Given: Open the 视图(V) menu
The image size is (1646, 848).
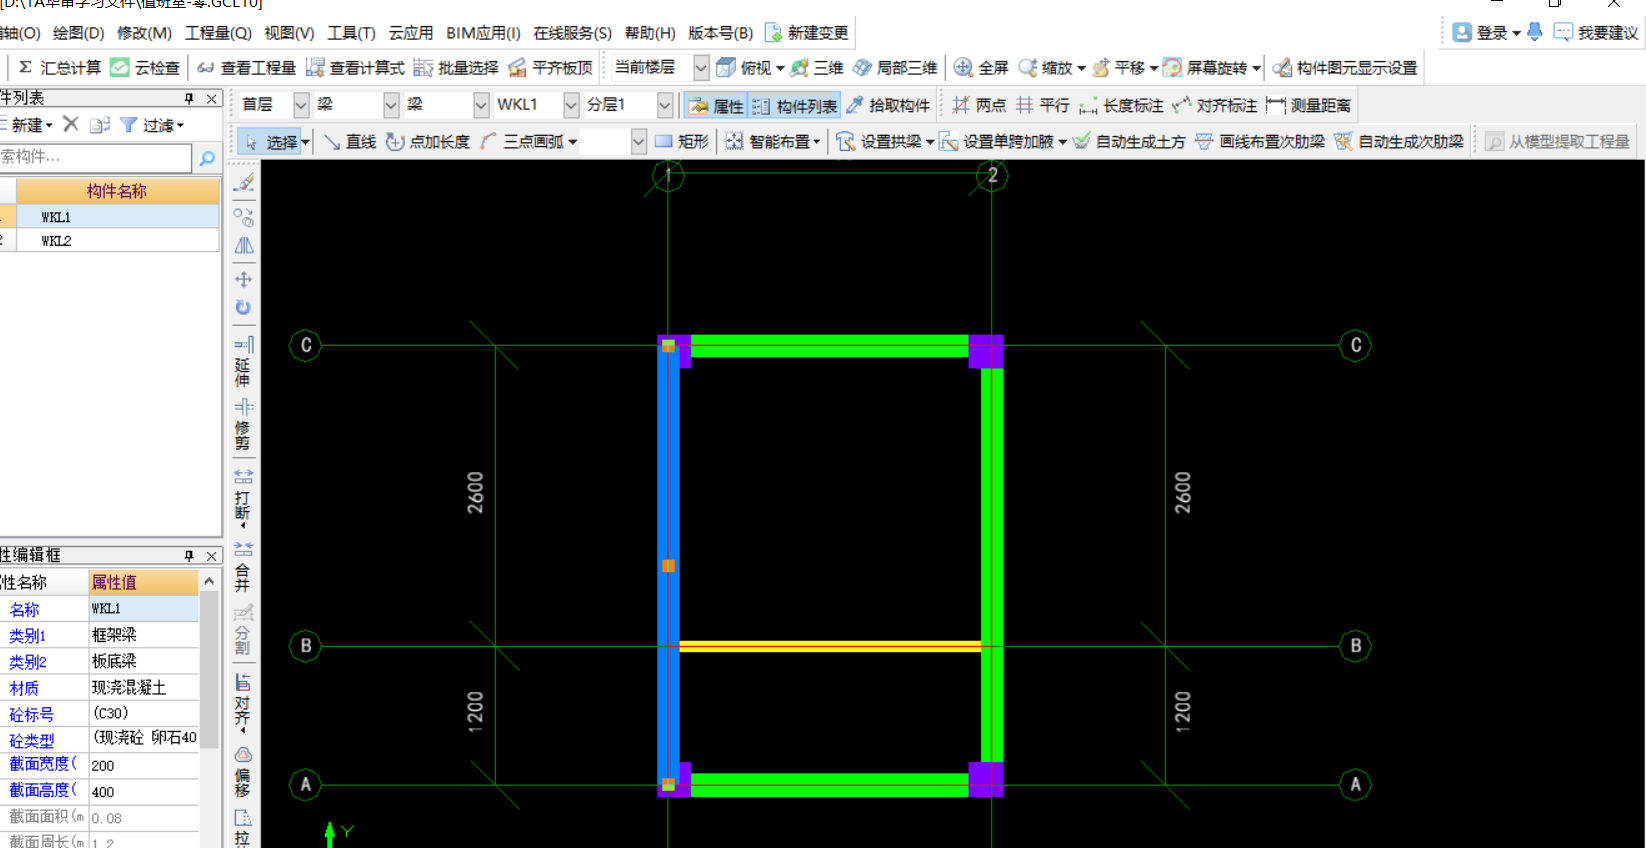Looking at the screenshot, I should point(289,33).
